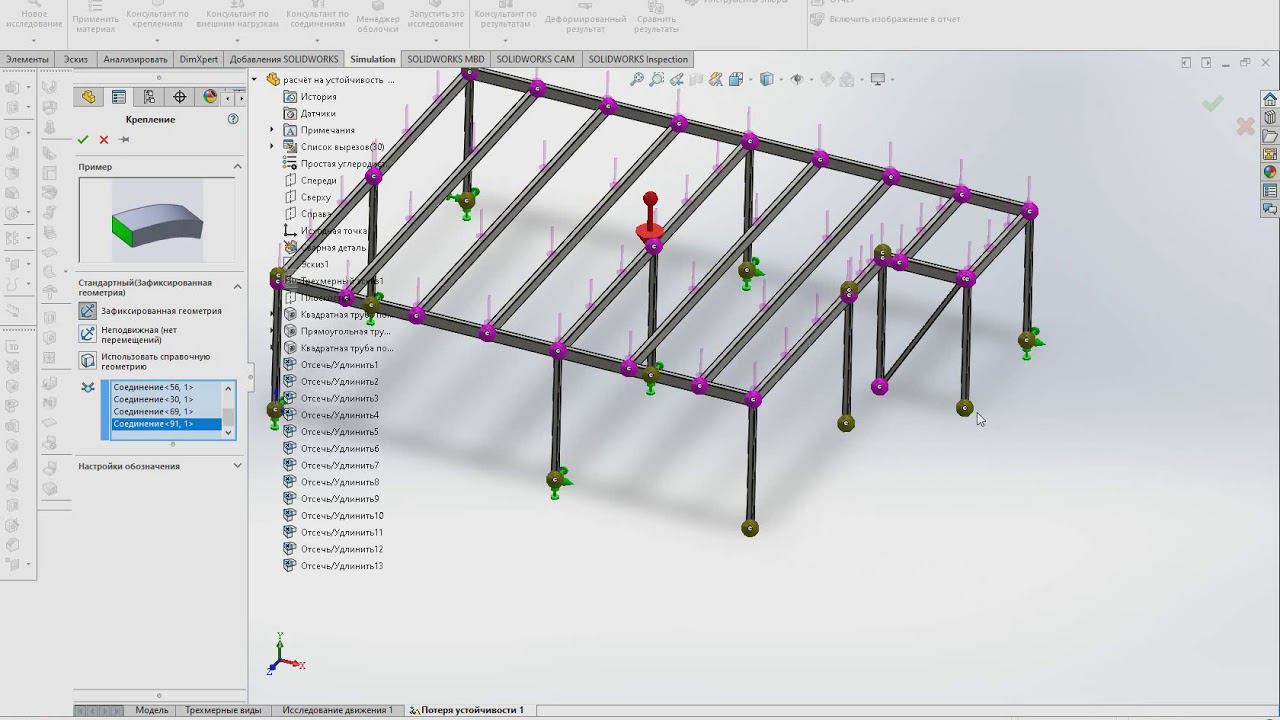Image resolution: width=1280 pixels, height=720 pixels.
Task: Open the View Settings monitor dropdown arrow
Action: pyautogui.click(x=891, y=79)
